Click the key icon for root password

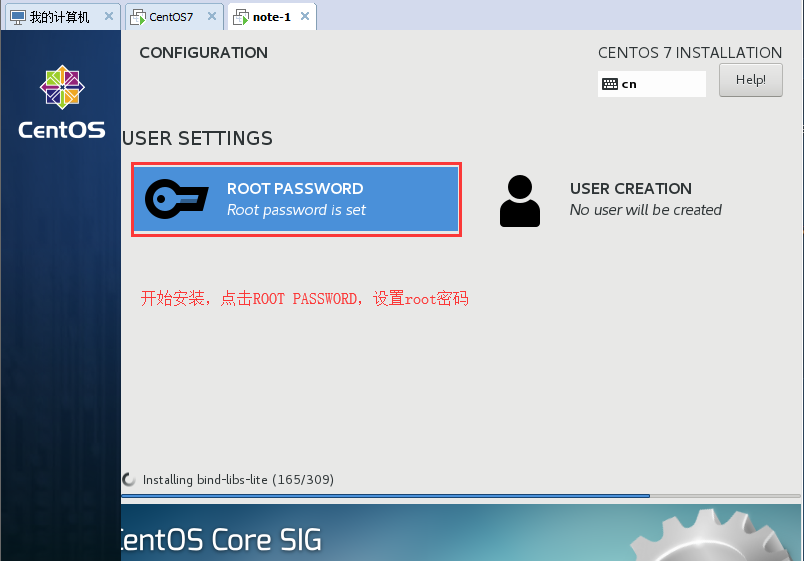176,199
